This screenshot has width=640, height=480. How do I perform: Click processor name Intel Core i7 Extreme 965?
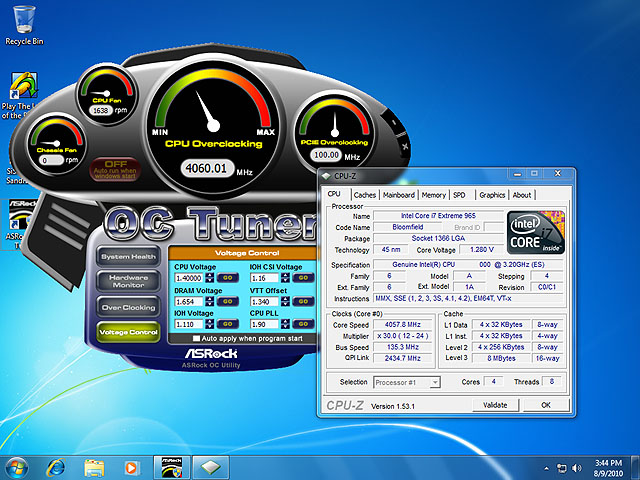click(x=438, y=216)
